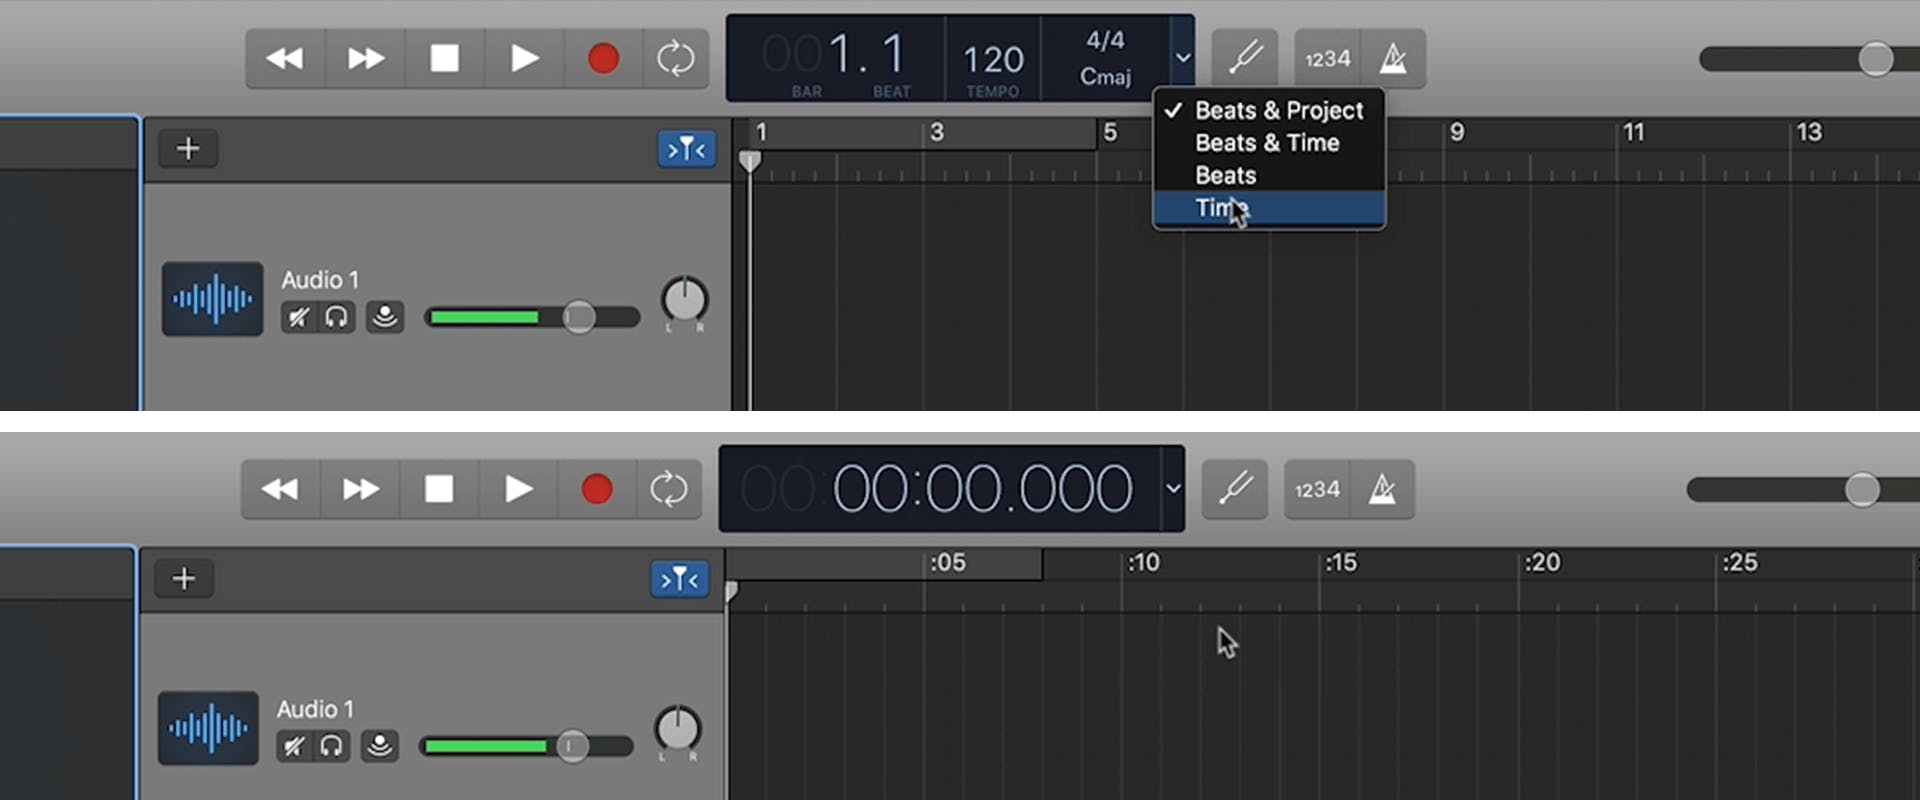Viewport: 1920px width, 800px height.
Task: Click Audio 1 waveform icon below the seconds ruler
Action: [x=209, y=728]
